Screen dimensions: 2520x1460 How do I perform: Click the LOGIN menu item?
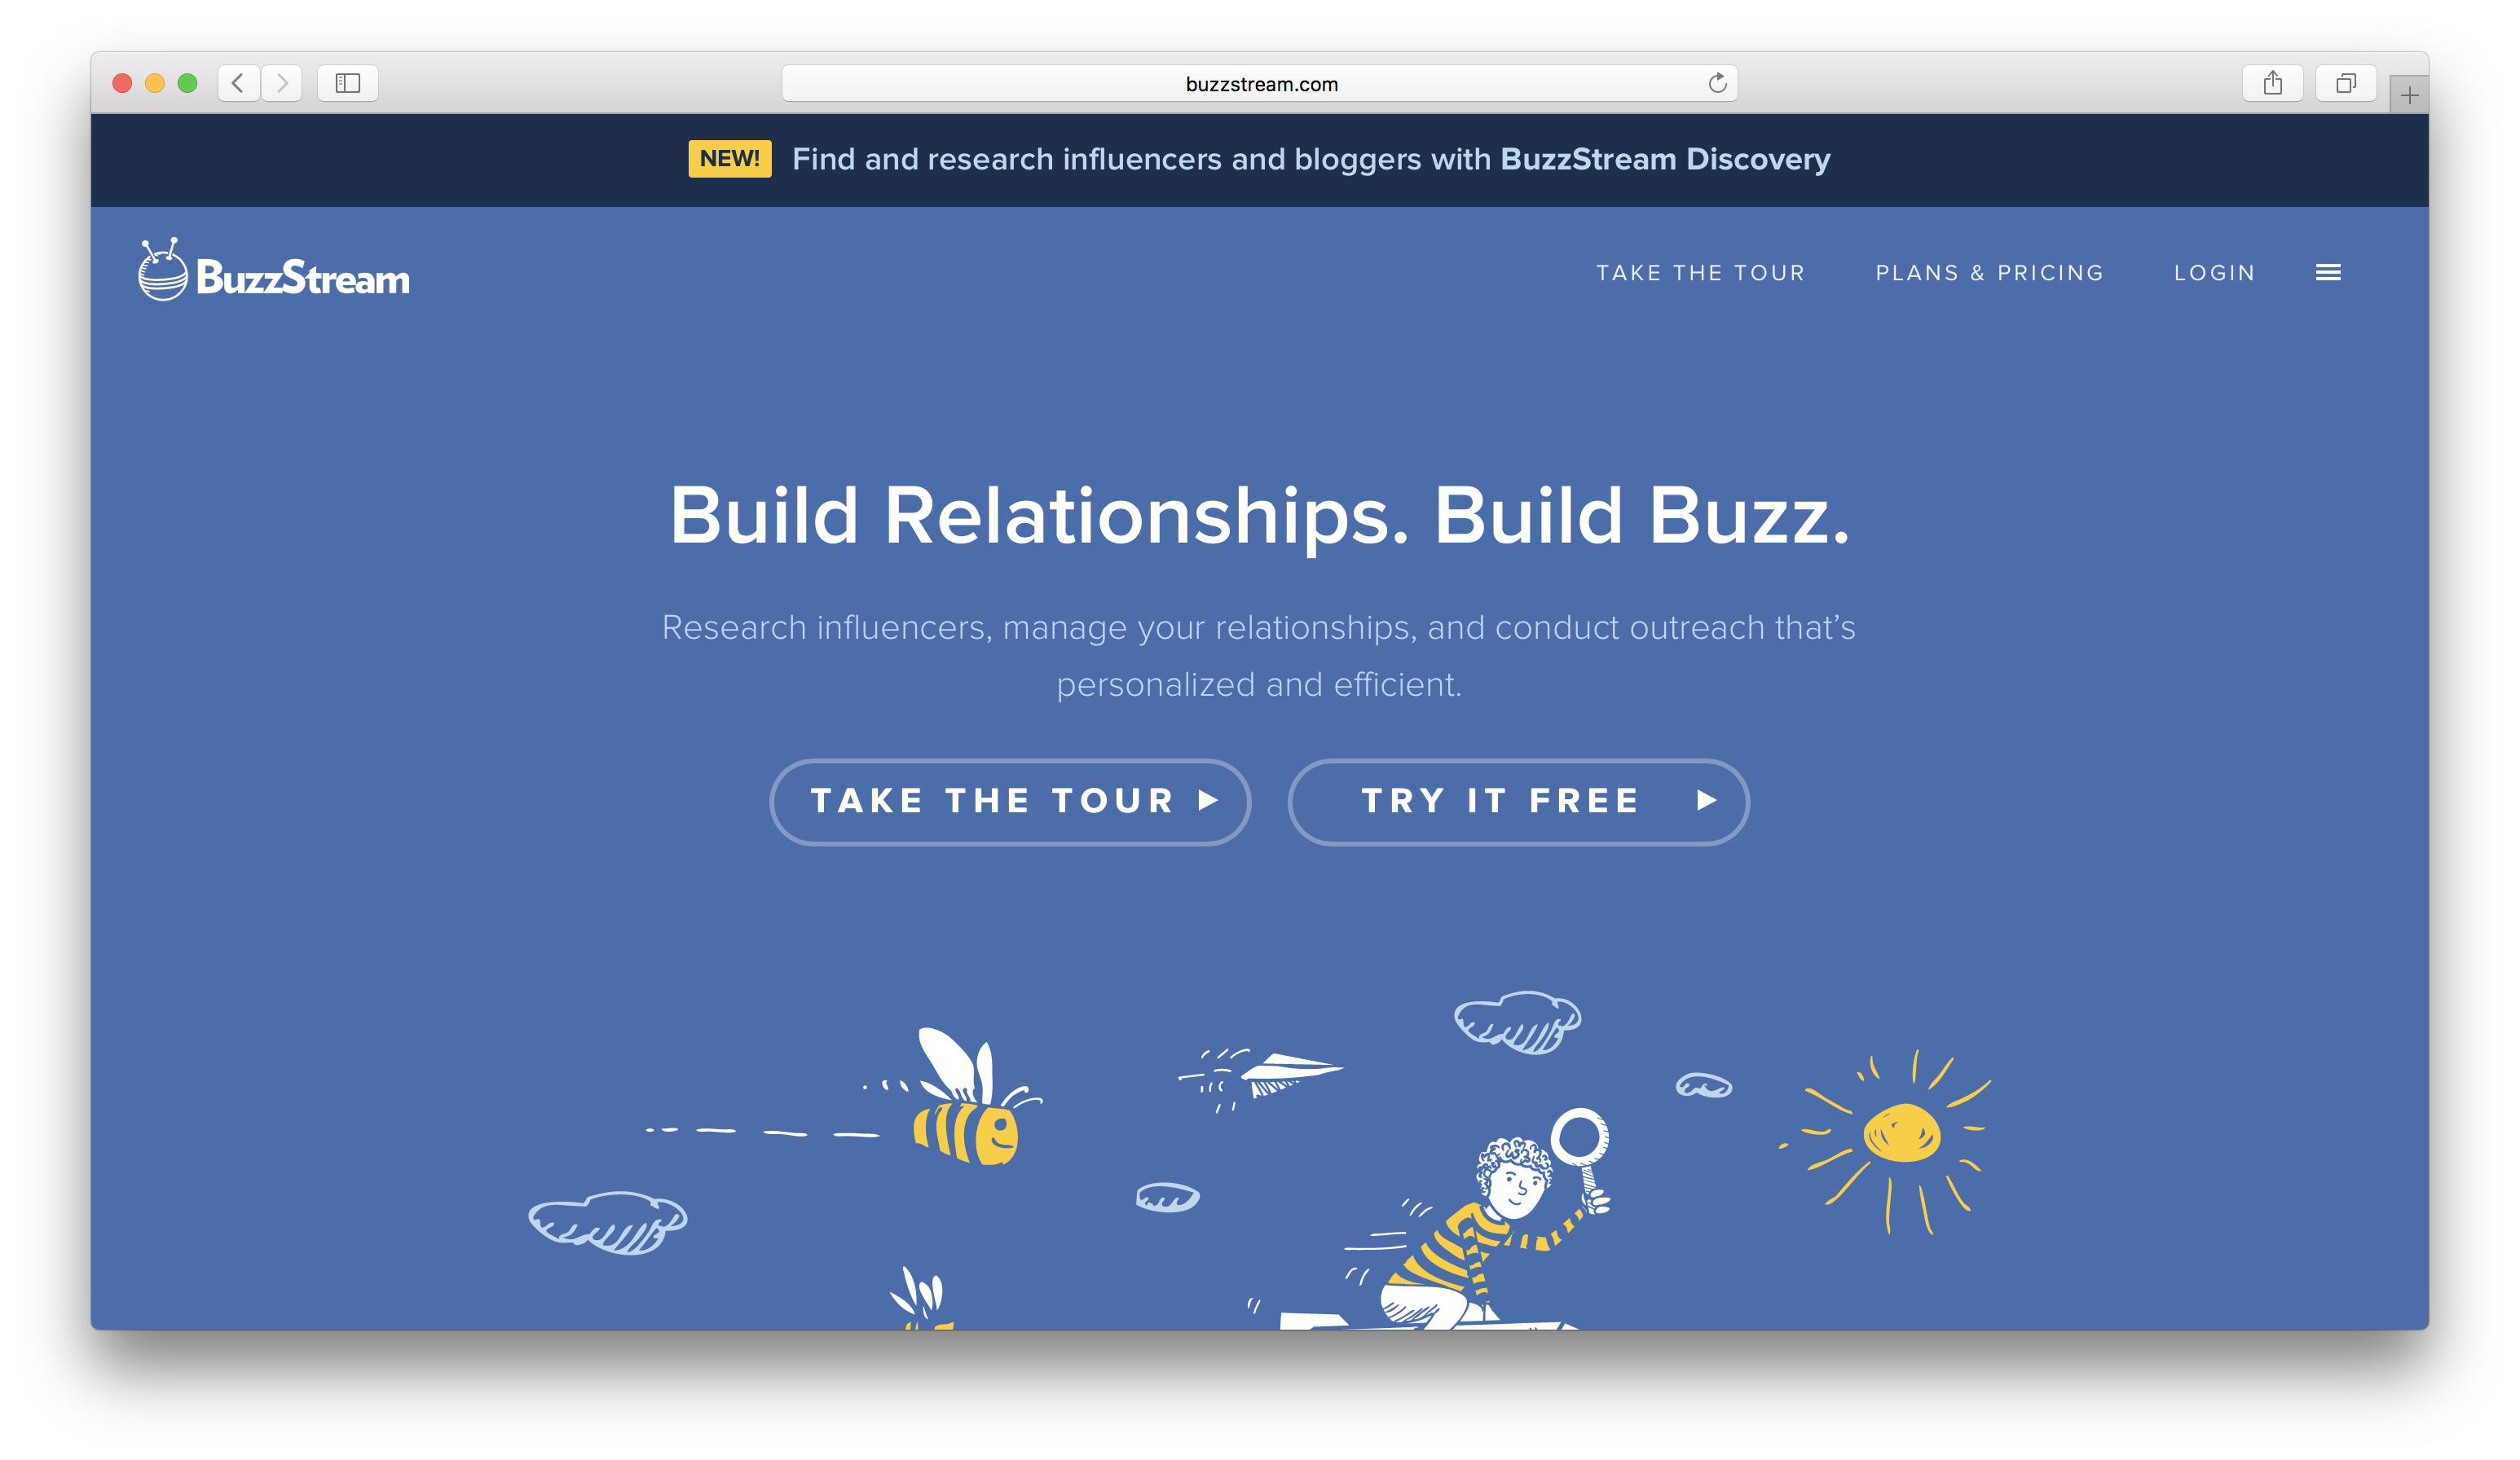[2214, 271]
